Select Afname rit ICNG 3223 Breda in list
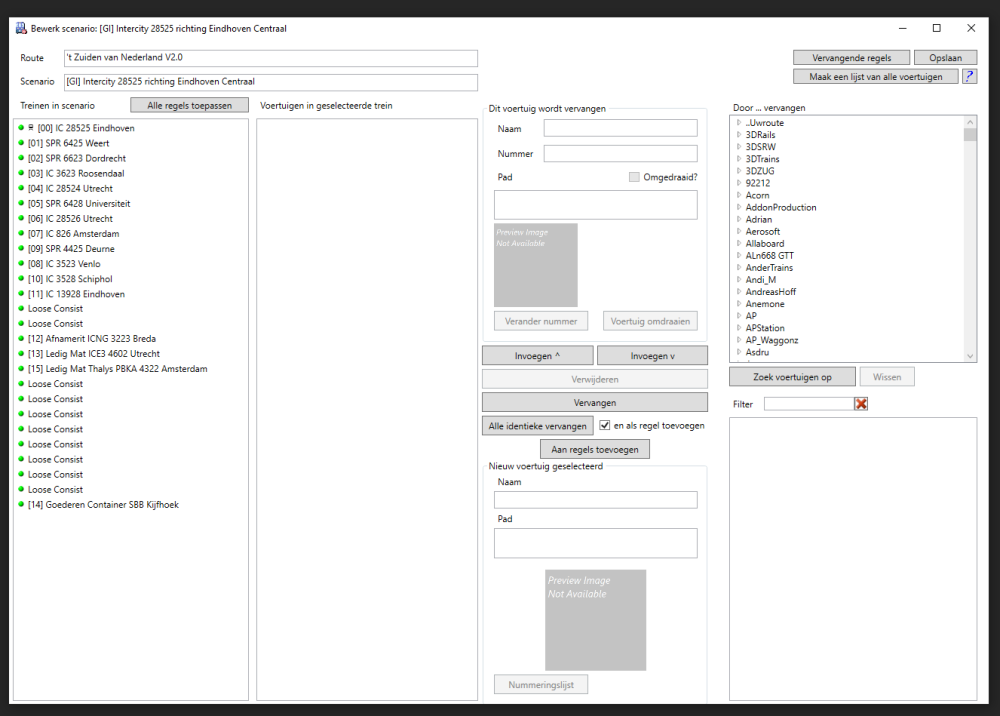Viewport: 1000px width, 716px height. [x=92, y=339]
